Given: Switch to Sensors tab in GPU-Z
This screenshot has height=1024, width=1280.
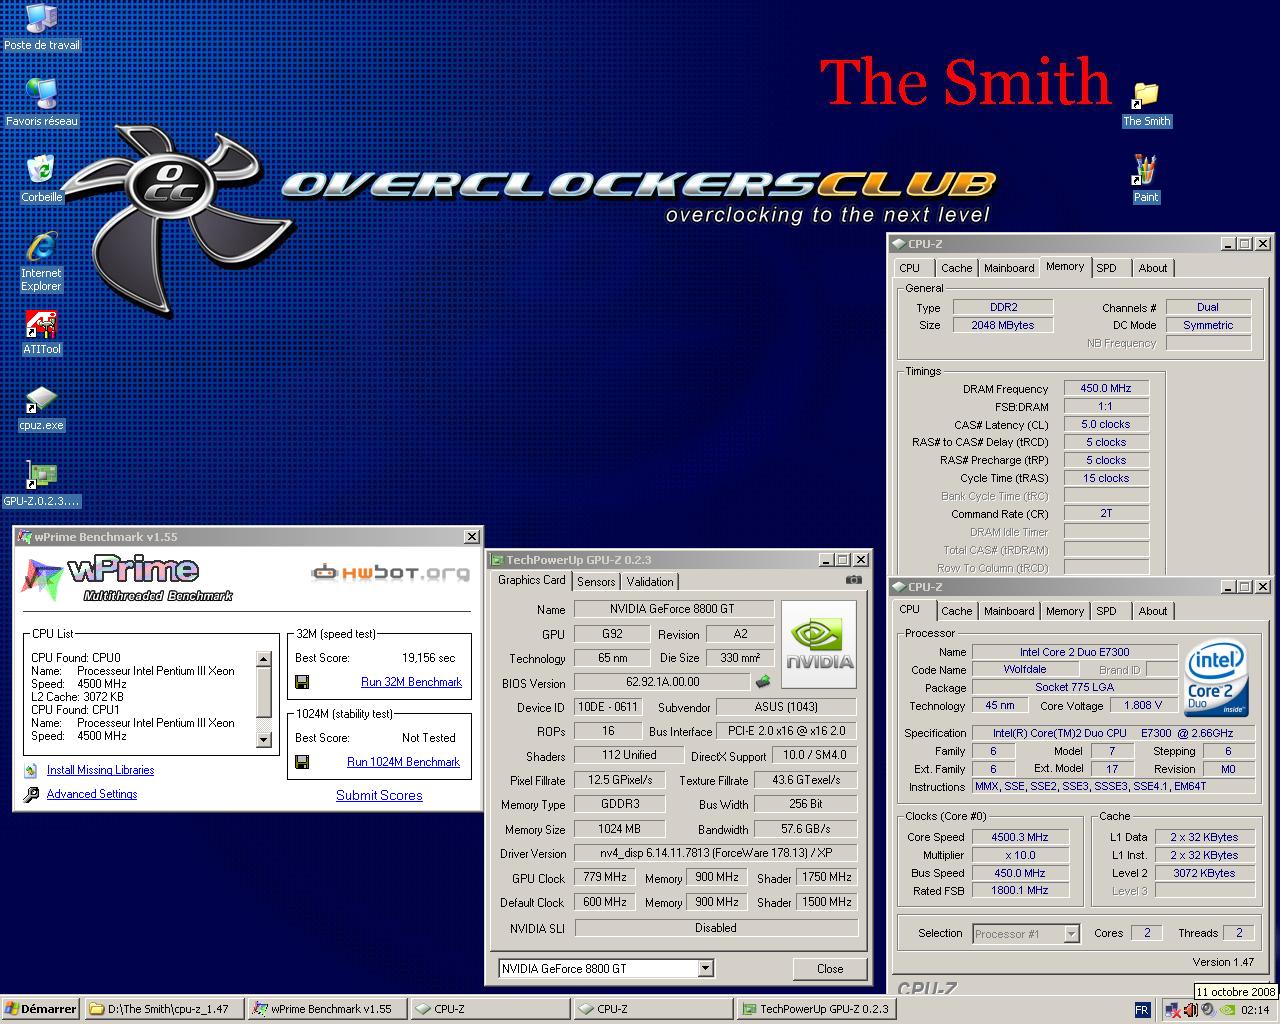Looking at the screenshot, I should pos(596,582).
